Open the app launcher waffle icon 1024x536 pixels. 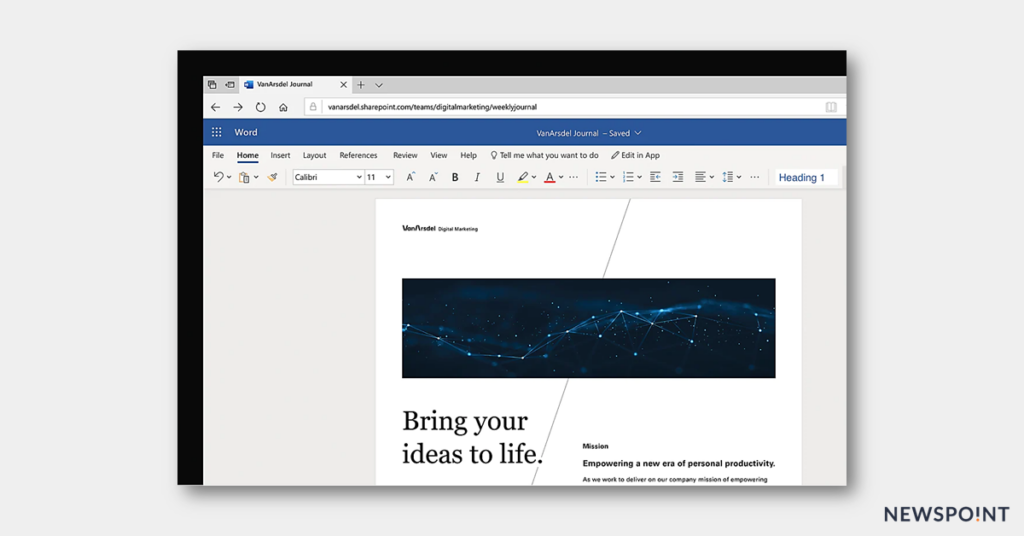216,132
